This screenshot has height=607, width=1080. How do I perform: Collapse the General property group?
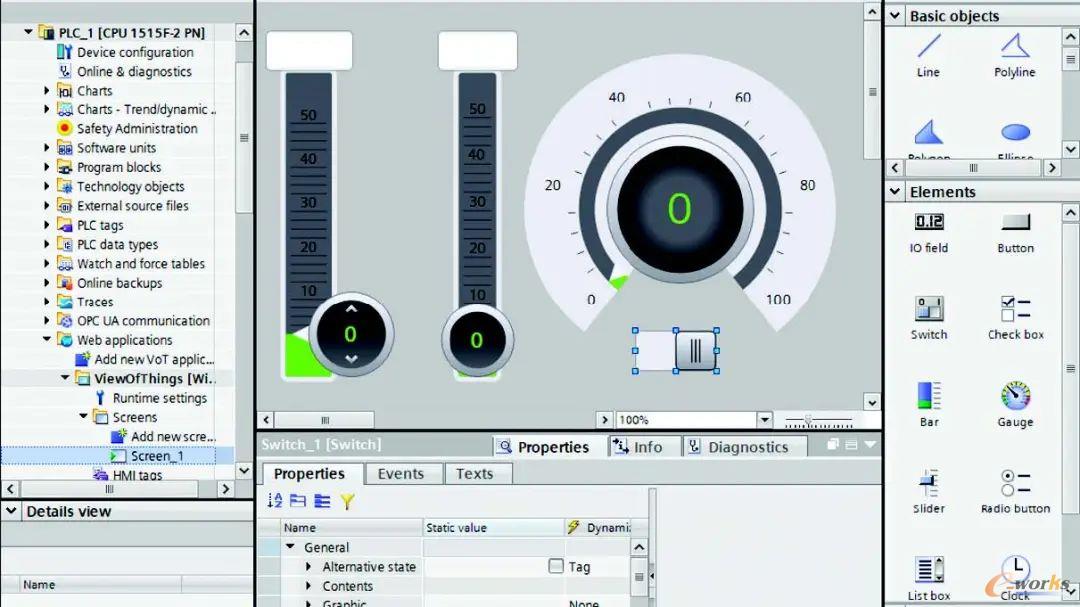pos(291,547)
